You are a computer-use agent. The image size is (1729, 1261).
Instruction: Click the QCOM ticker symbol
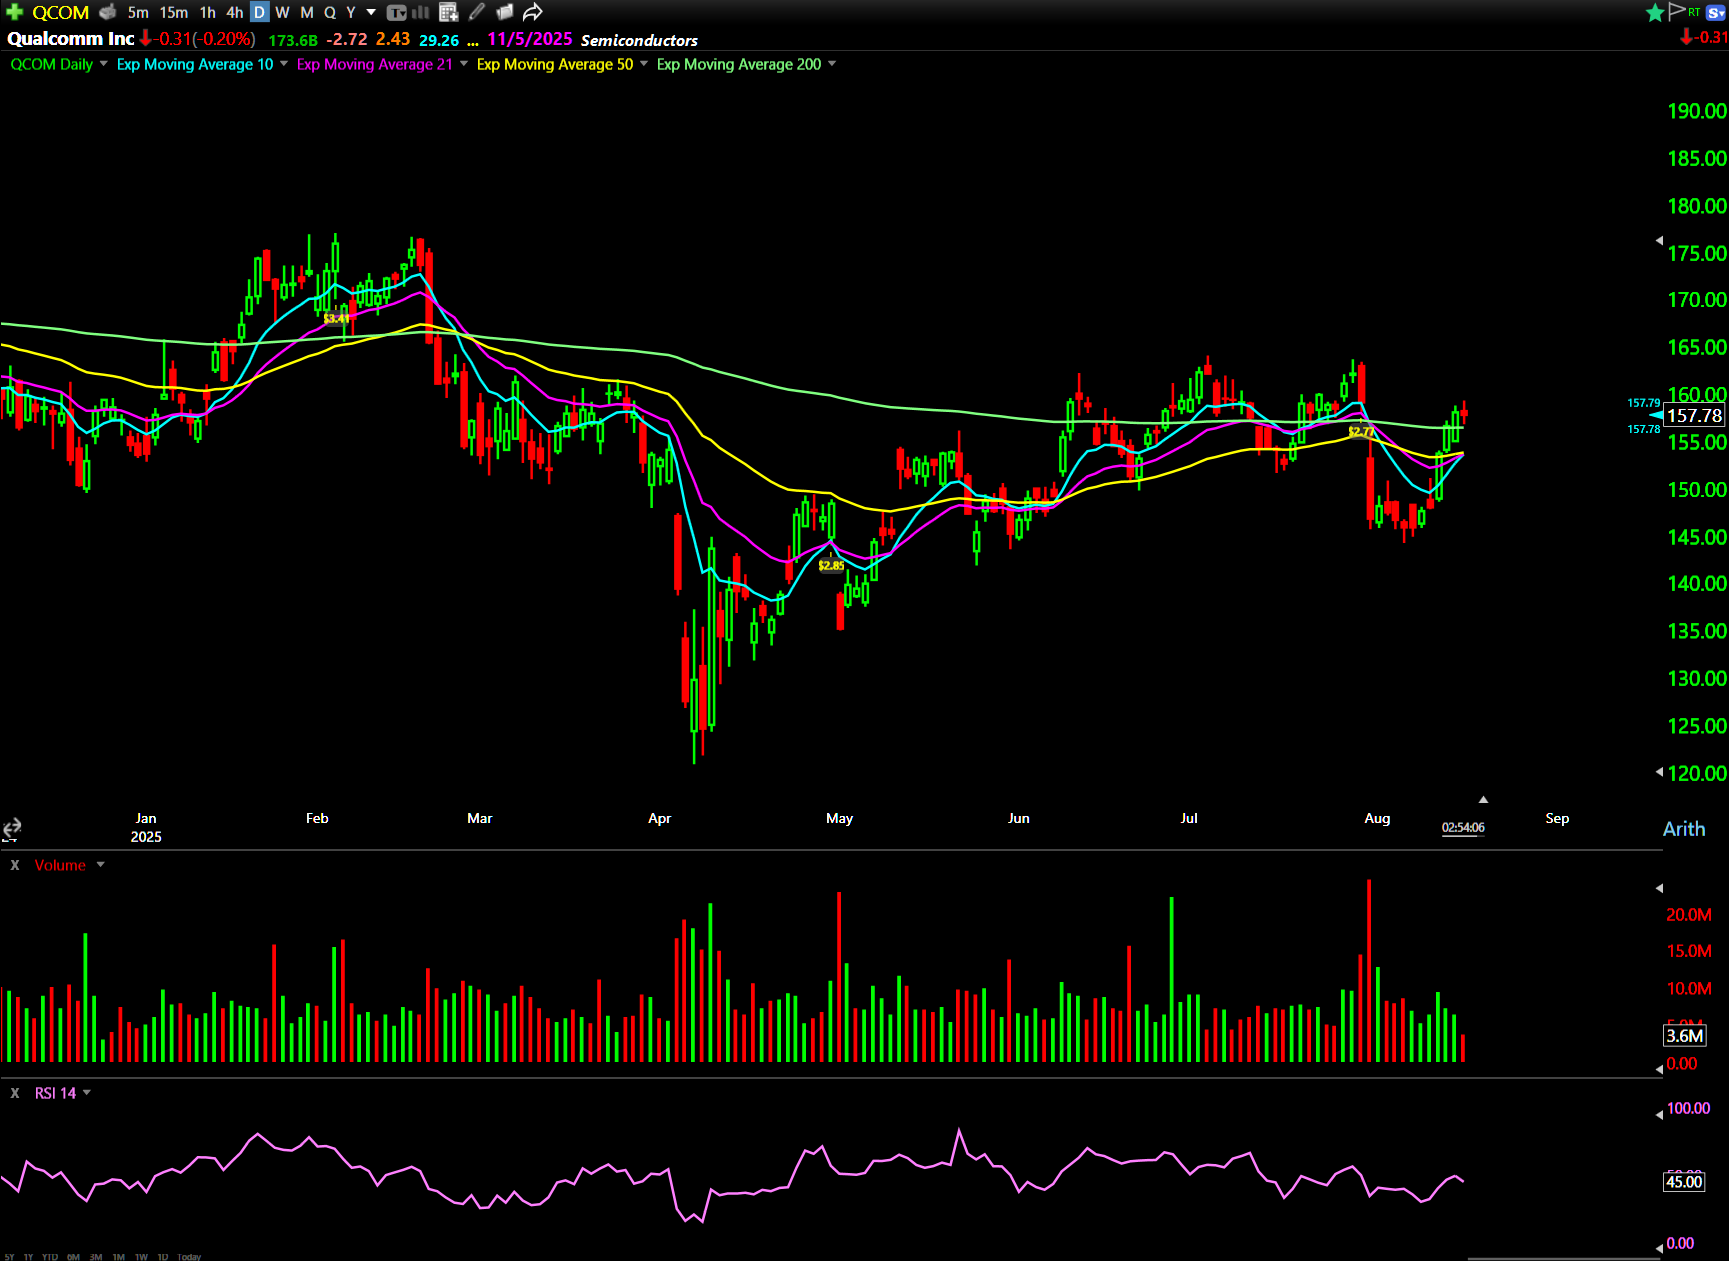pos(61,12)
